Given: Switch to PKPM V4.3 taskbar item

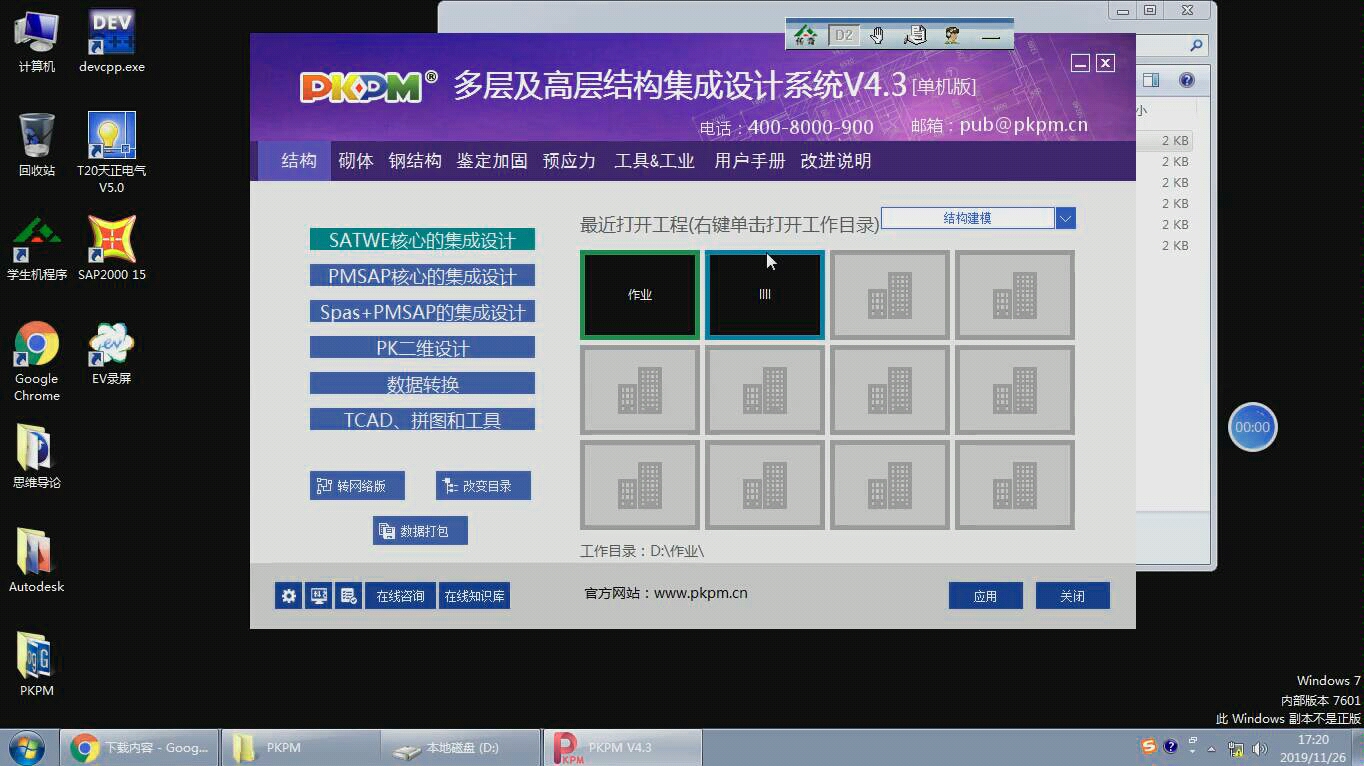Looking at the screenshot, I should pos(622,747).
